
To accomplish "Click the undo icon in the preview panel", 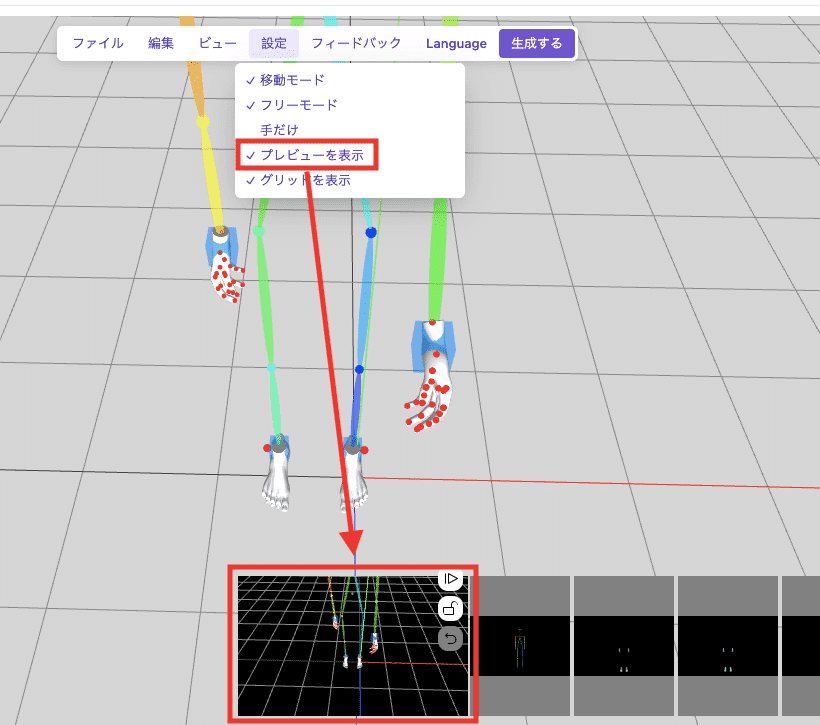I will (450, 638).
